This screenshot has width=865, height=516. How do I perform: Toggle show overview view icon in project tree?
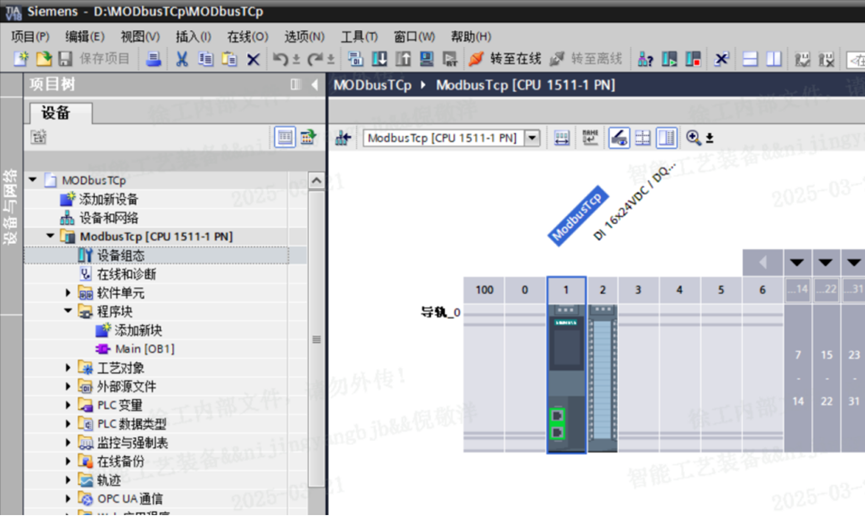[x=285, y=137]
